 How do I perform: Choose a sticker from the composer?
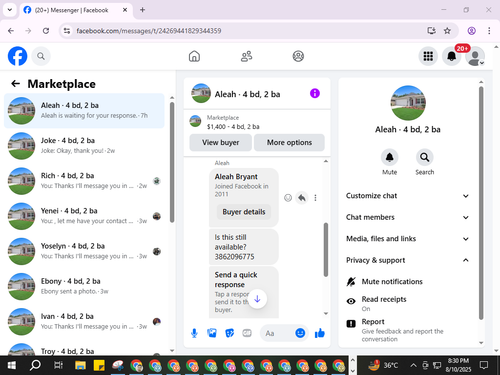coord(229,333)
